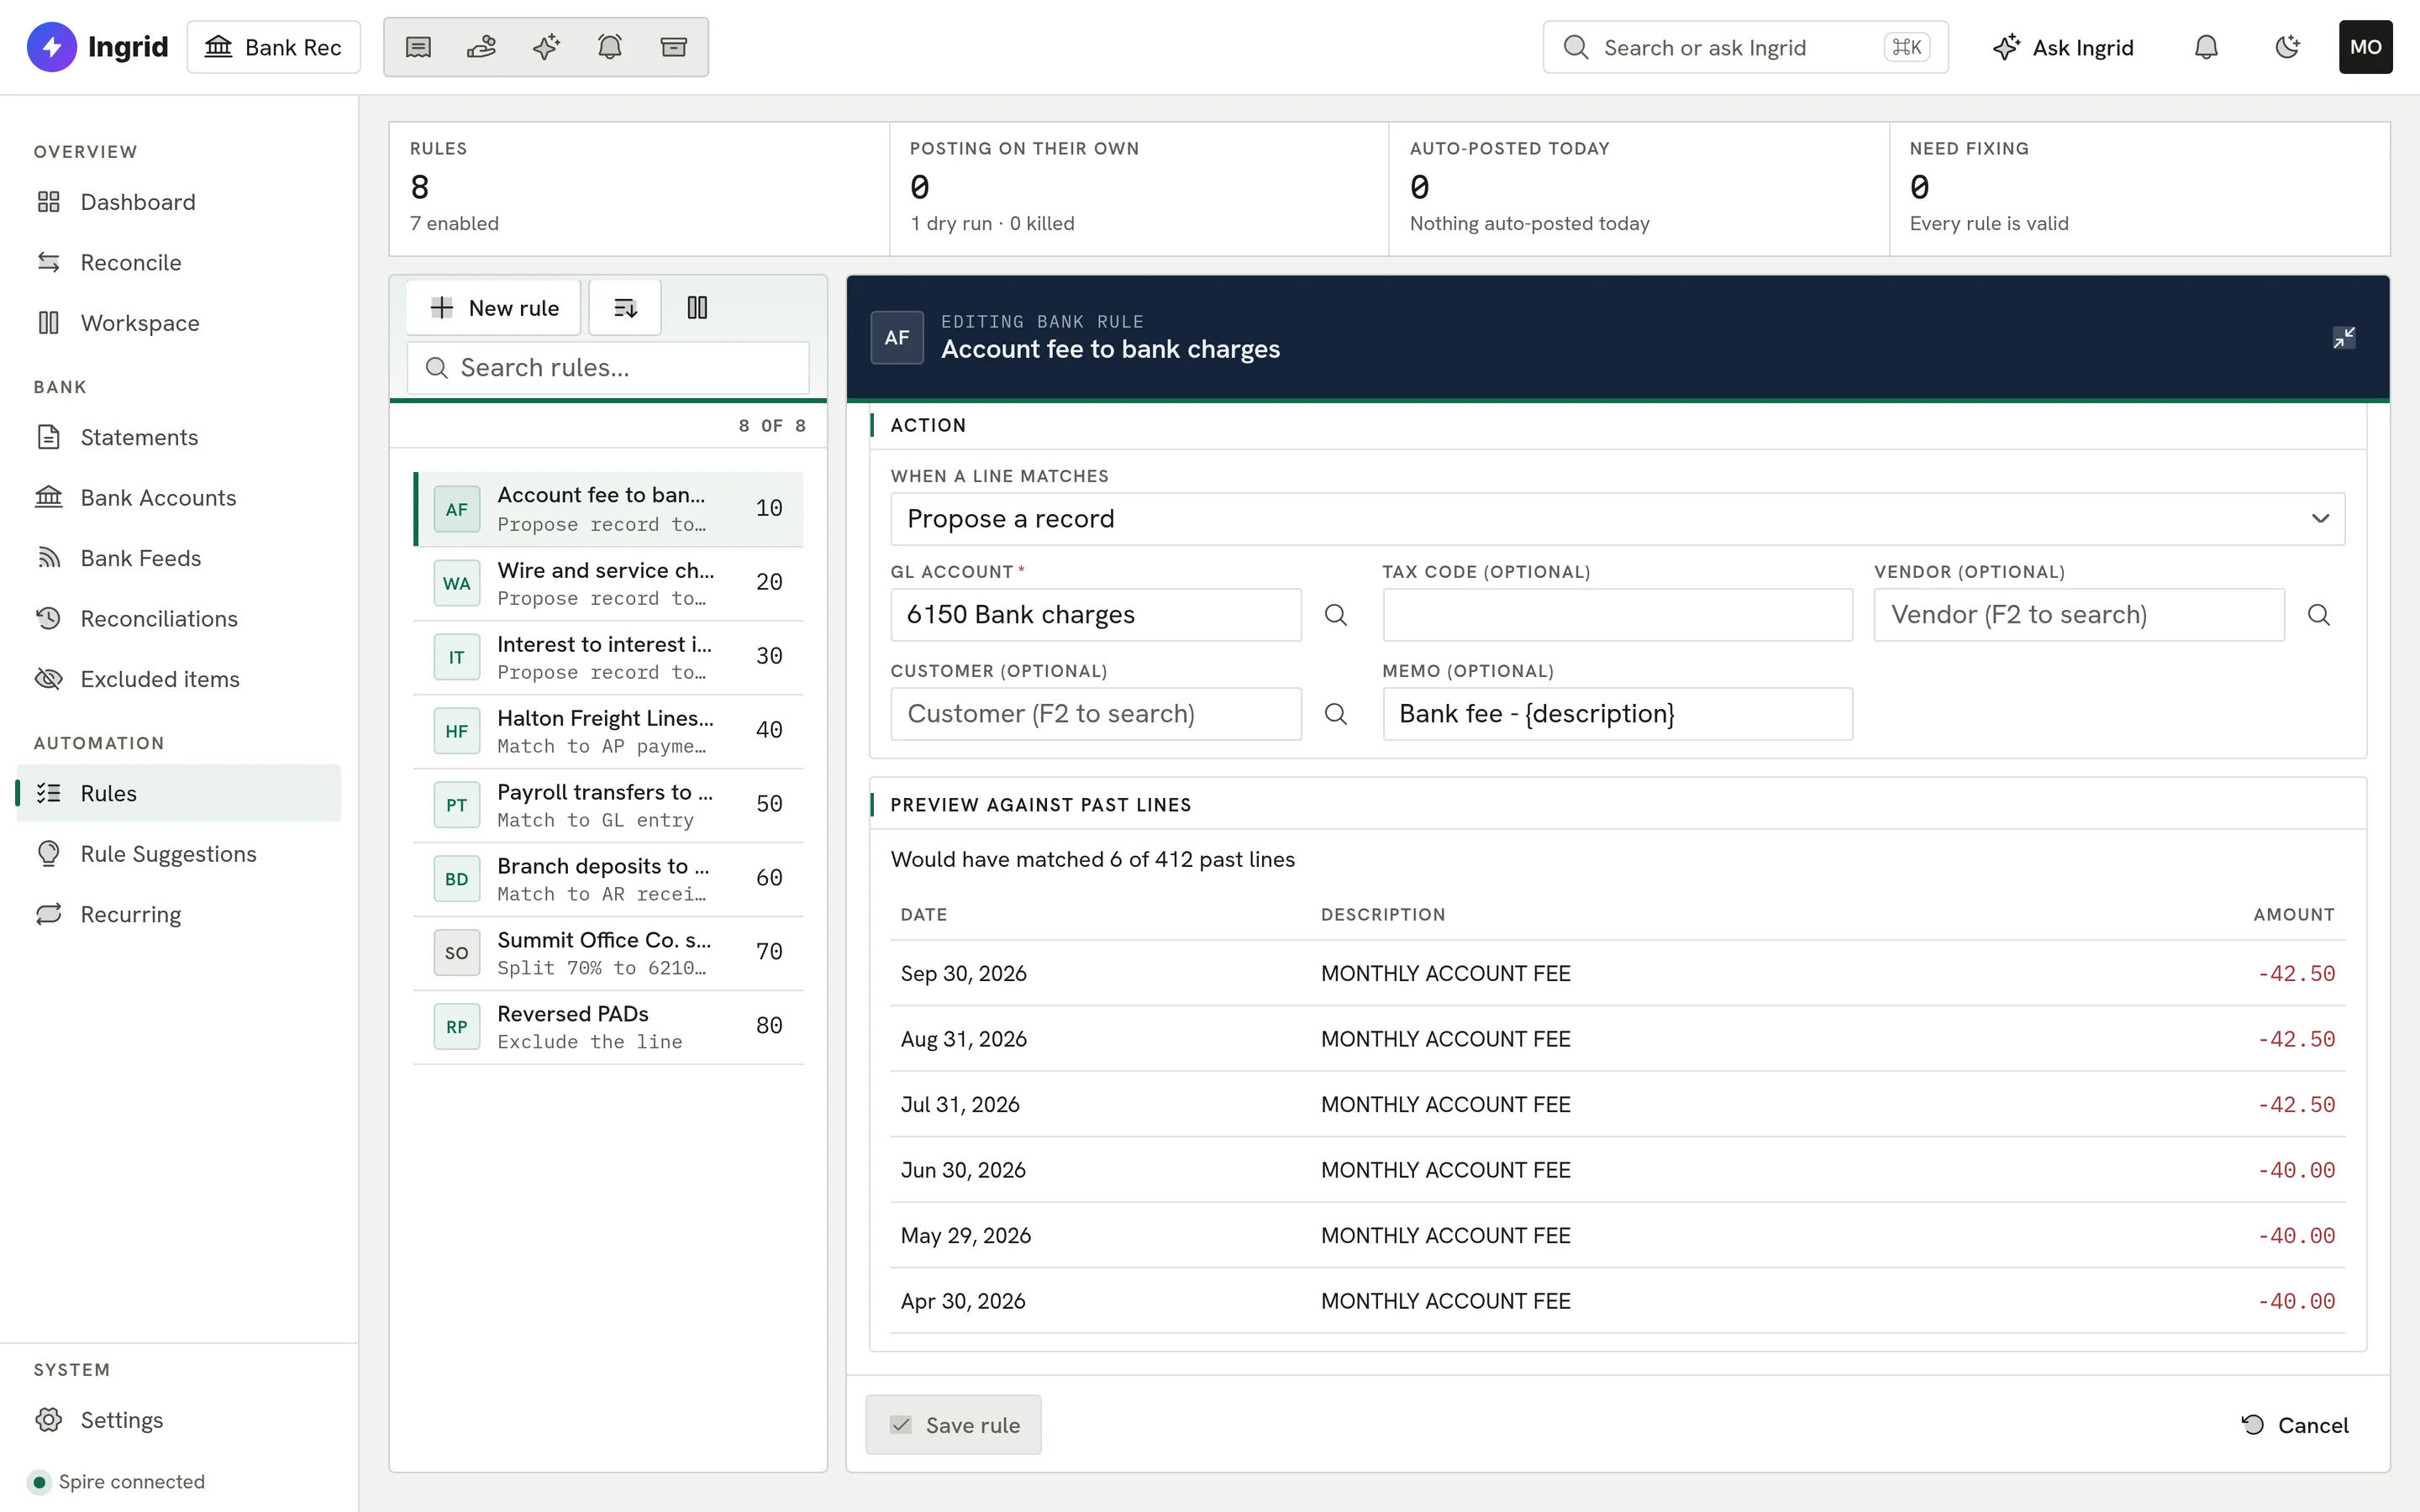Click the hand-with-coins payments toolbar icon
This screenshot has width=2420, height=1512.
[482, 47]
